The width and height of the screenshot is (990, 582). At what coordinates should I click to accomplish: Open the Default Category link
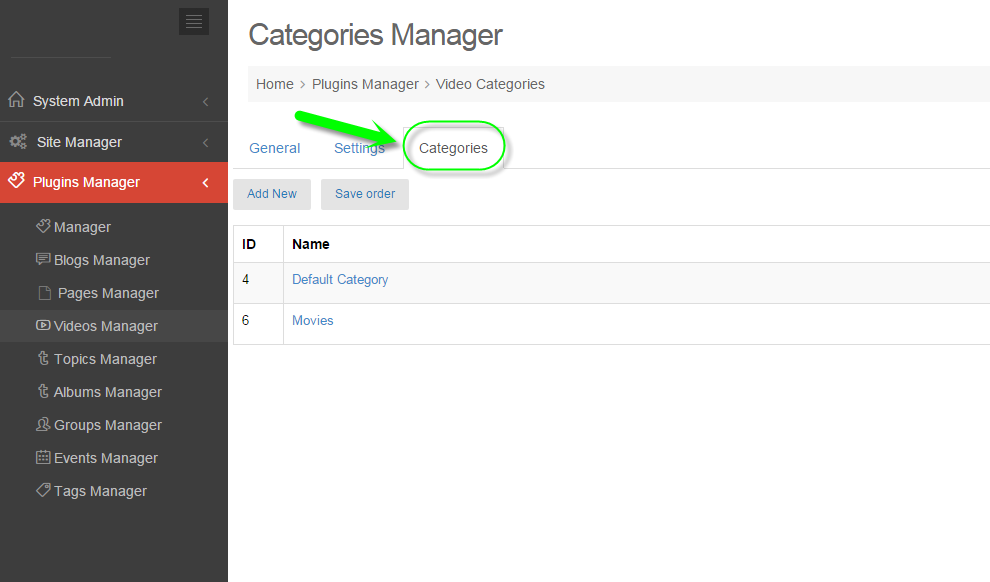point(340,280)
